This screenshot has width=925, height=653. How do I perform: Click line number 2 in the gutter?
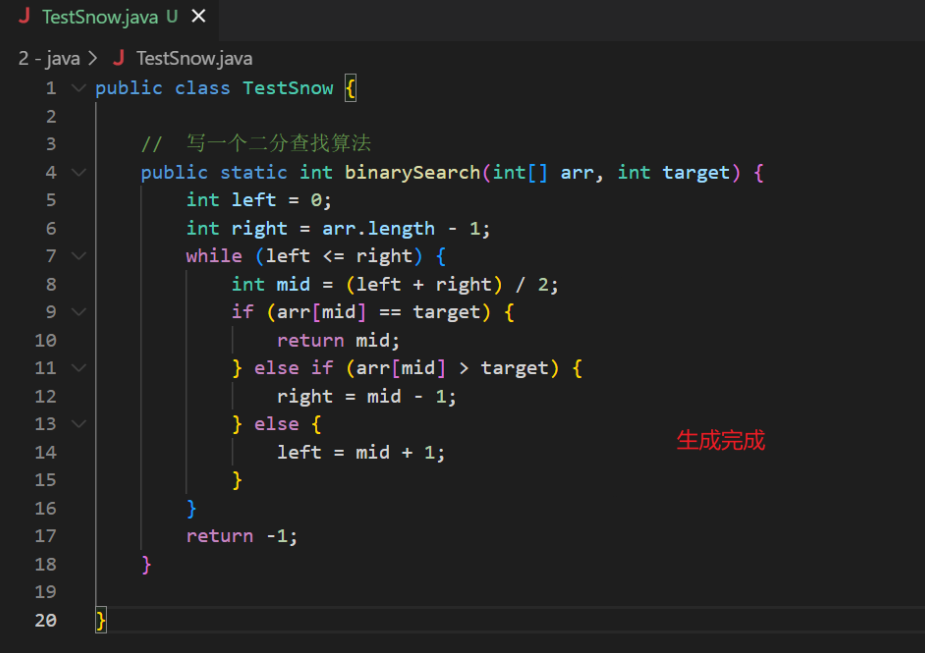pos(51,117)
